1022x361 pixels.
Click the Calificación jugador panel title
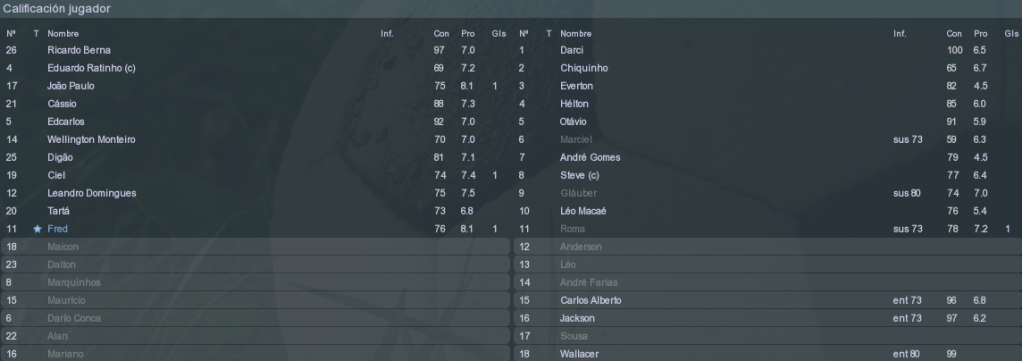tap(57, 8)
